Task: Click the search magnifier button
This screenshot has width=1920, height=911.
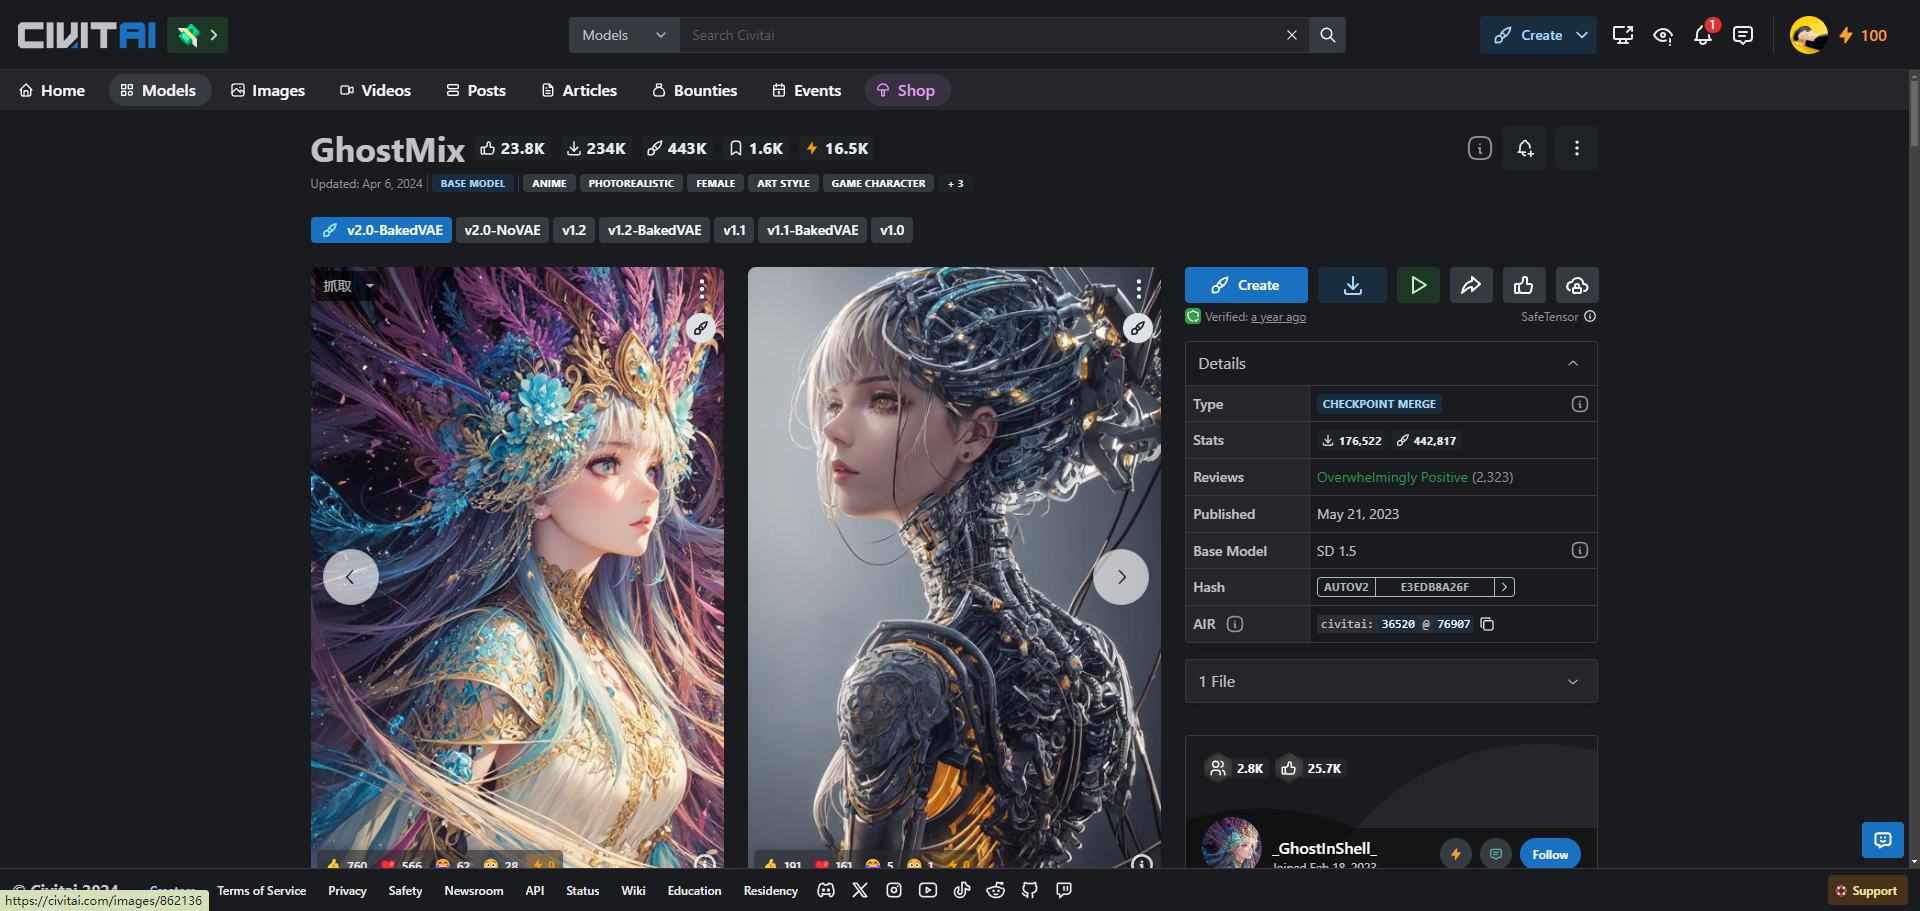Action: click(x=1328, y=35)
